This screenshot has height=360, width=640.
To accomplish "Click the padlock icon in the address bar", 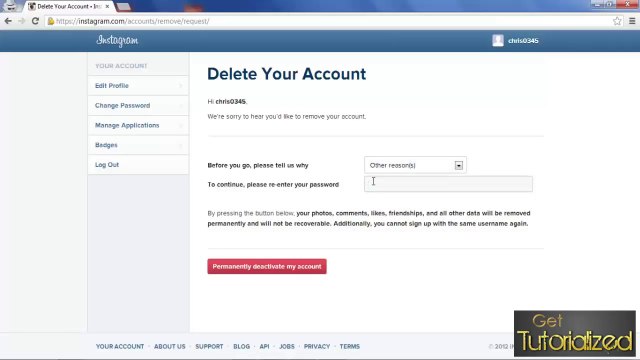I will (51, 21).
